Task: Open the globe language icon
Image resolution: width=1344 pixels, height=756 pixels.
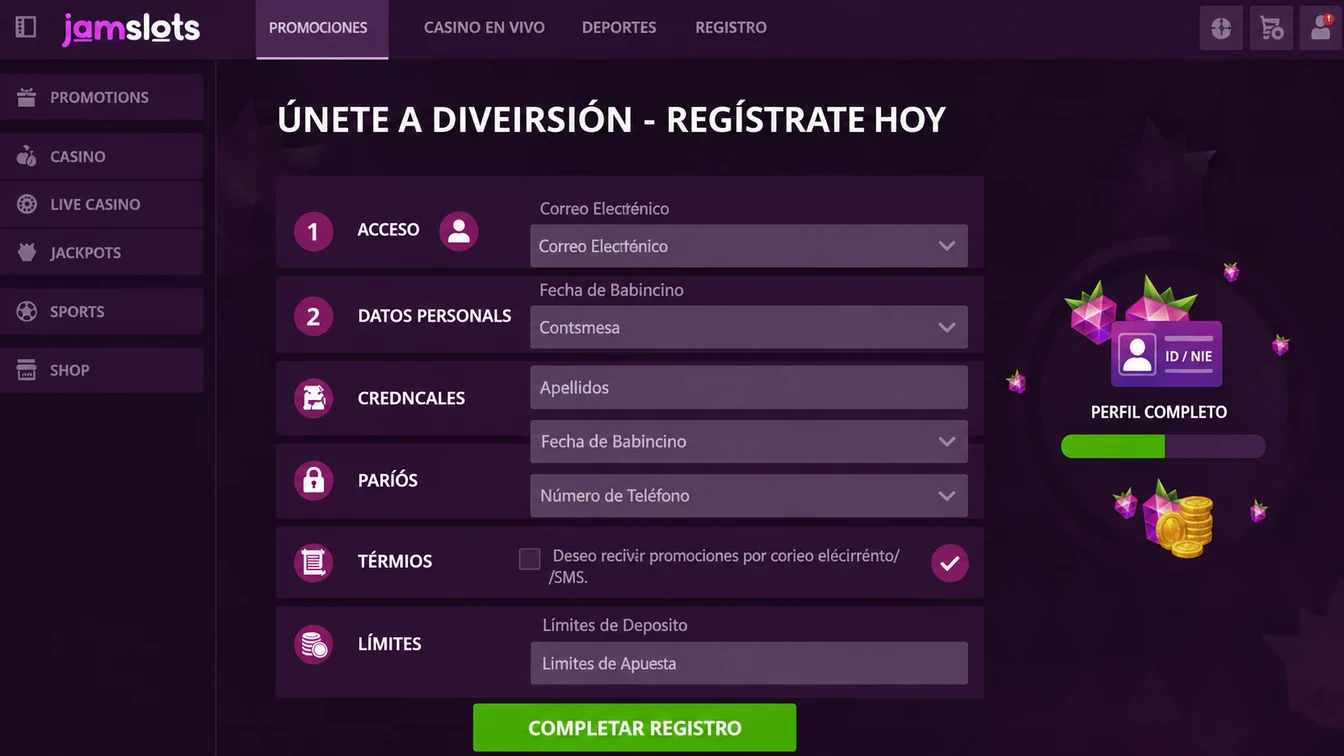Action: (1221, 28)
